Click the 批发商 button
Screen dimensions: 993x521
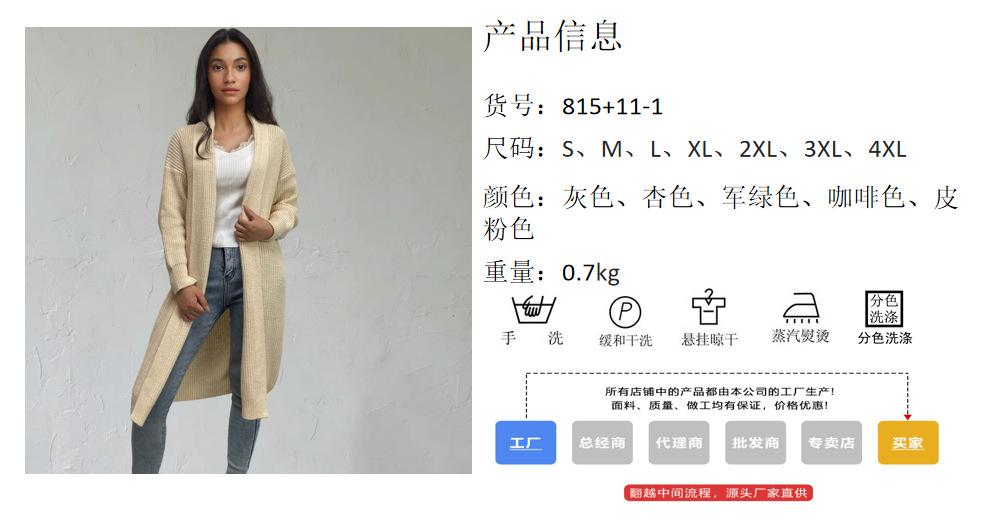point(756,443)
